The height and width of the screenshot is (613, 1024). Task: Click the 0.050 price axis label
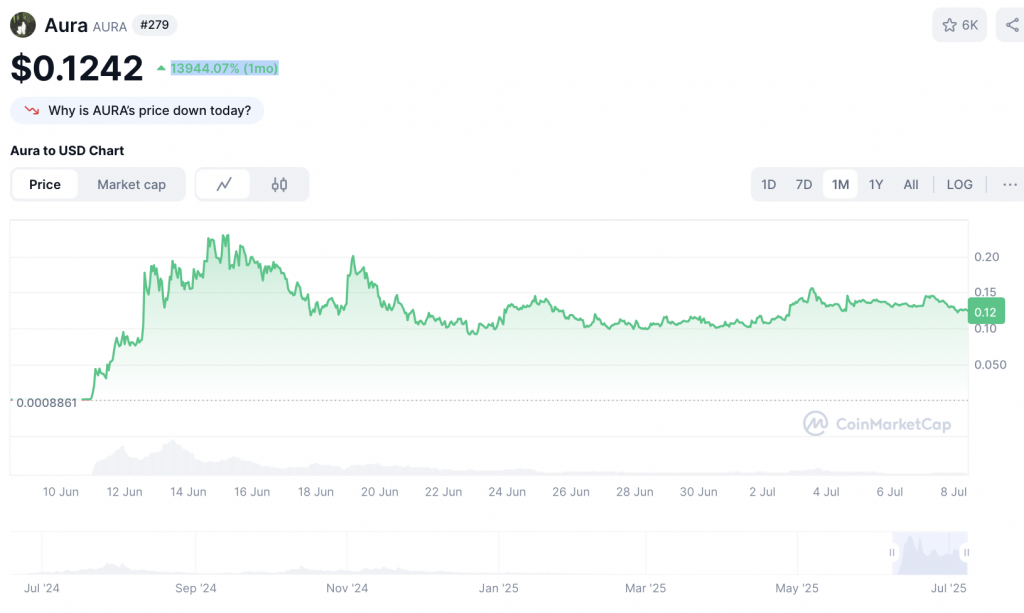coord(990,365)
